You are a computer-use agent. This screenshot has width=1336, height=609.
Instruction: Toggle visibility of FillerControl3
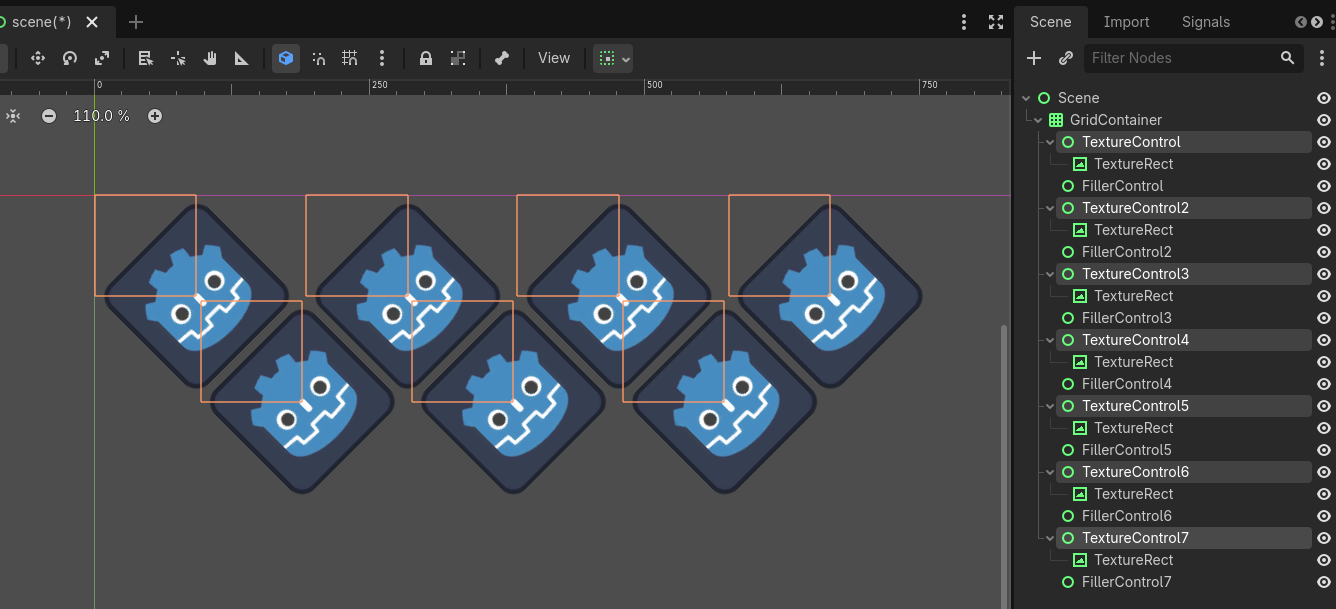click(1324, 318)
